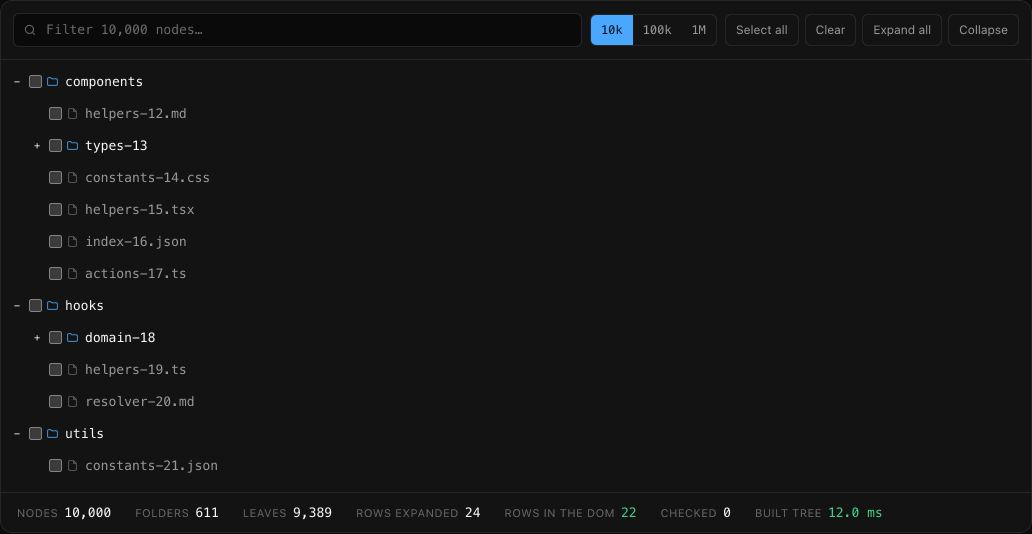Switch to the 10k node count

click(612, 30)
